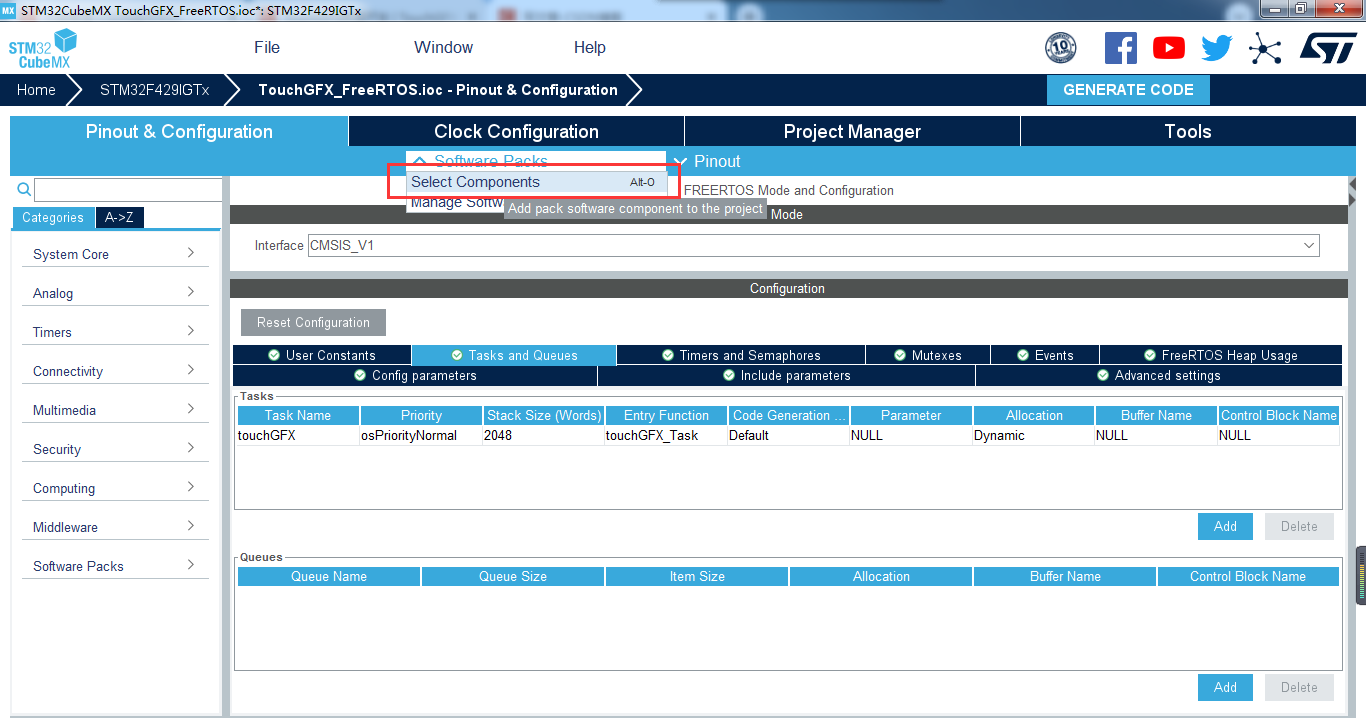Select Dynamic allocation cell

(1033, 435)
